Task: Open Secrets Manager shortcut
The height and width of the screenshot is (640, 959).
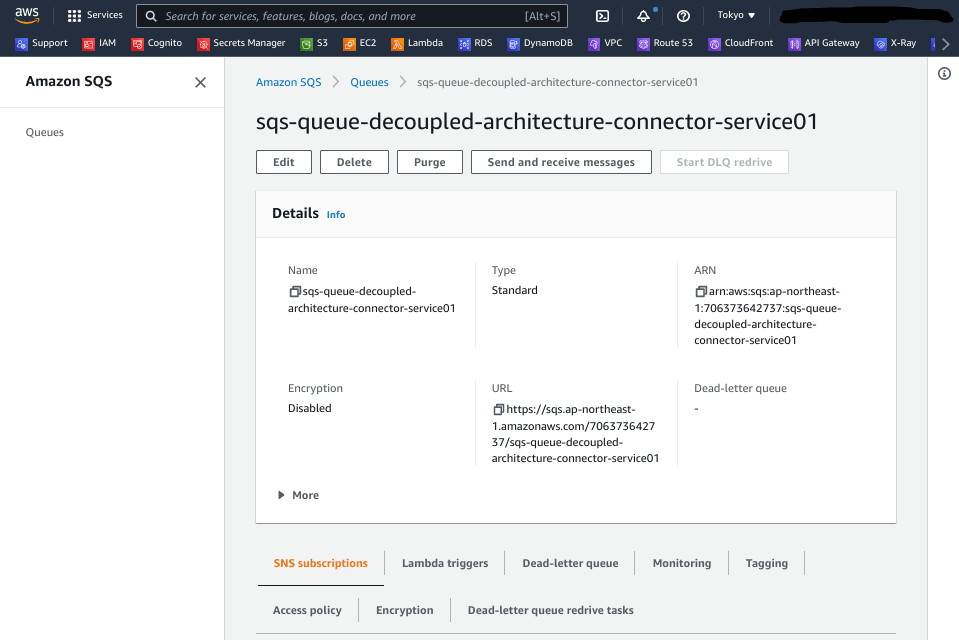Action: (x=241, y=43)
